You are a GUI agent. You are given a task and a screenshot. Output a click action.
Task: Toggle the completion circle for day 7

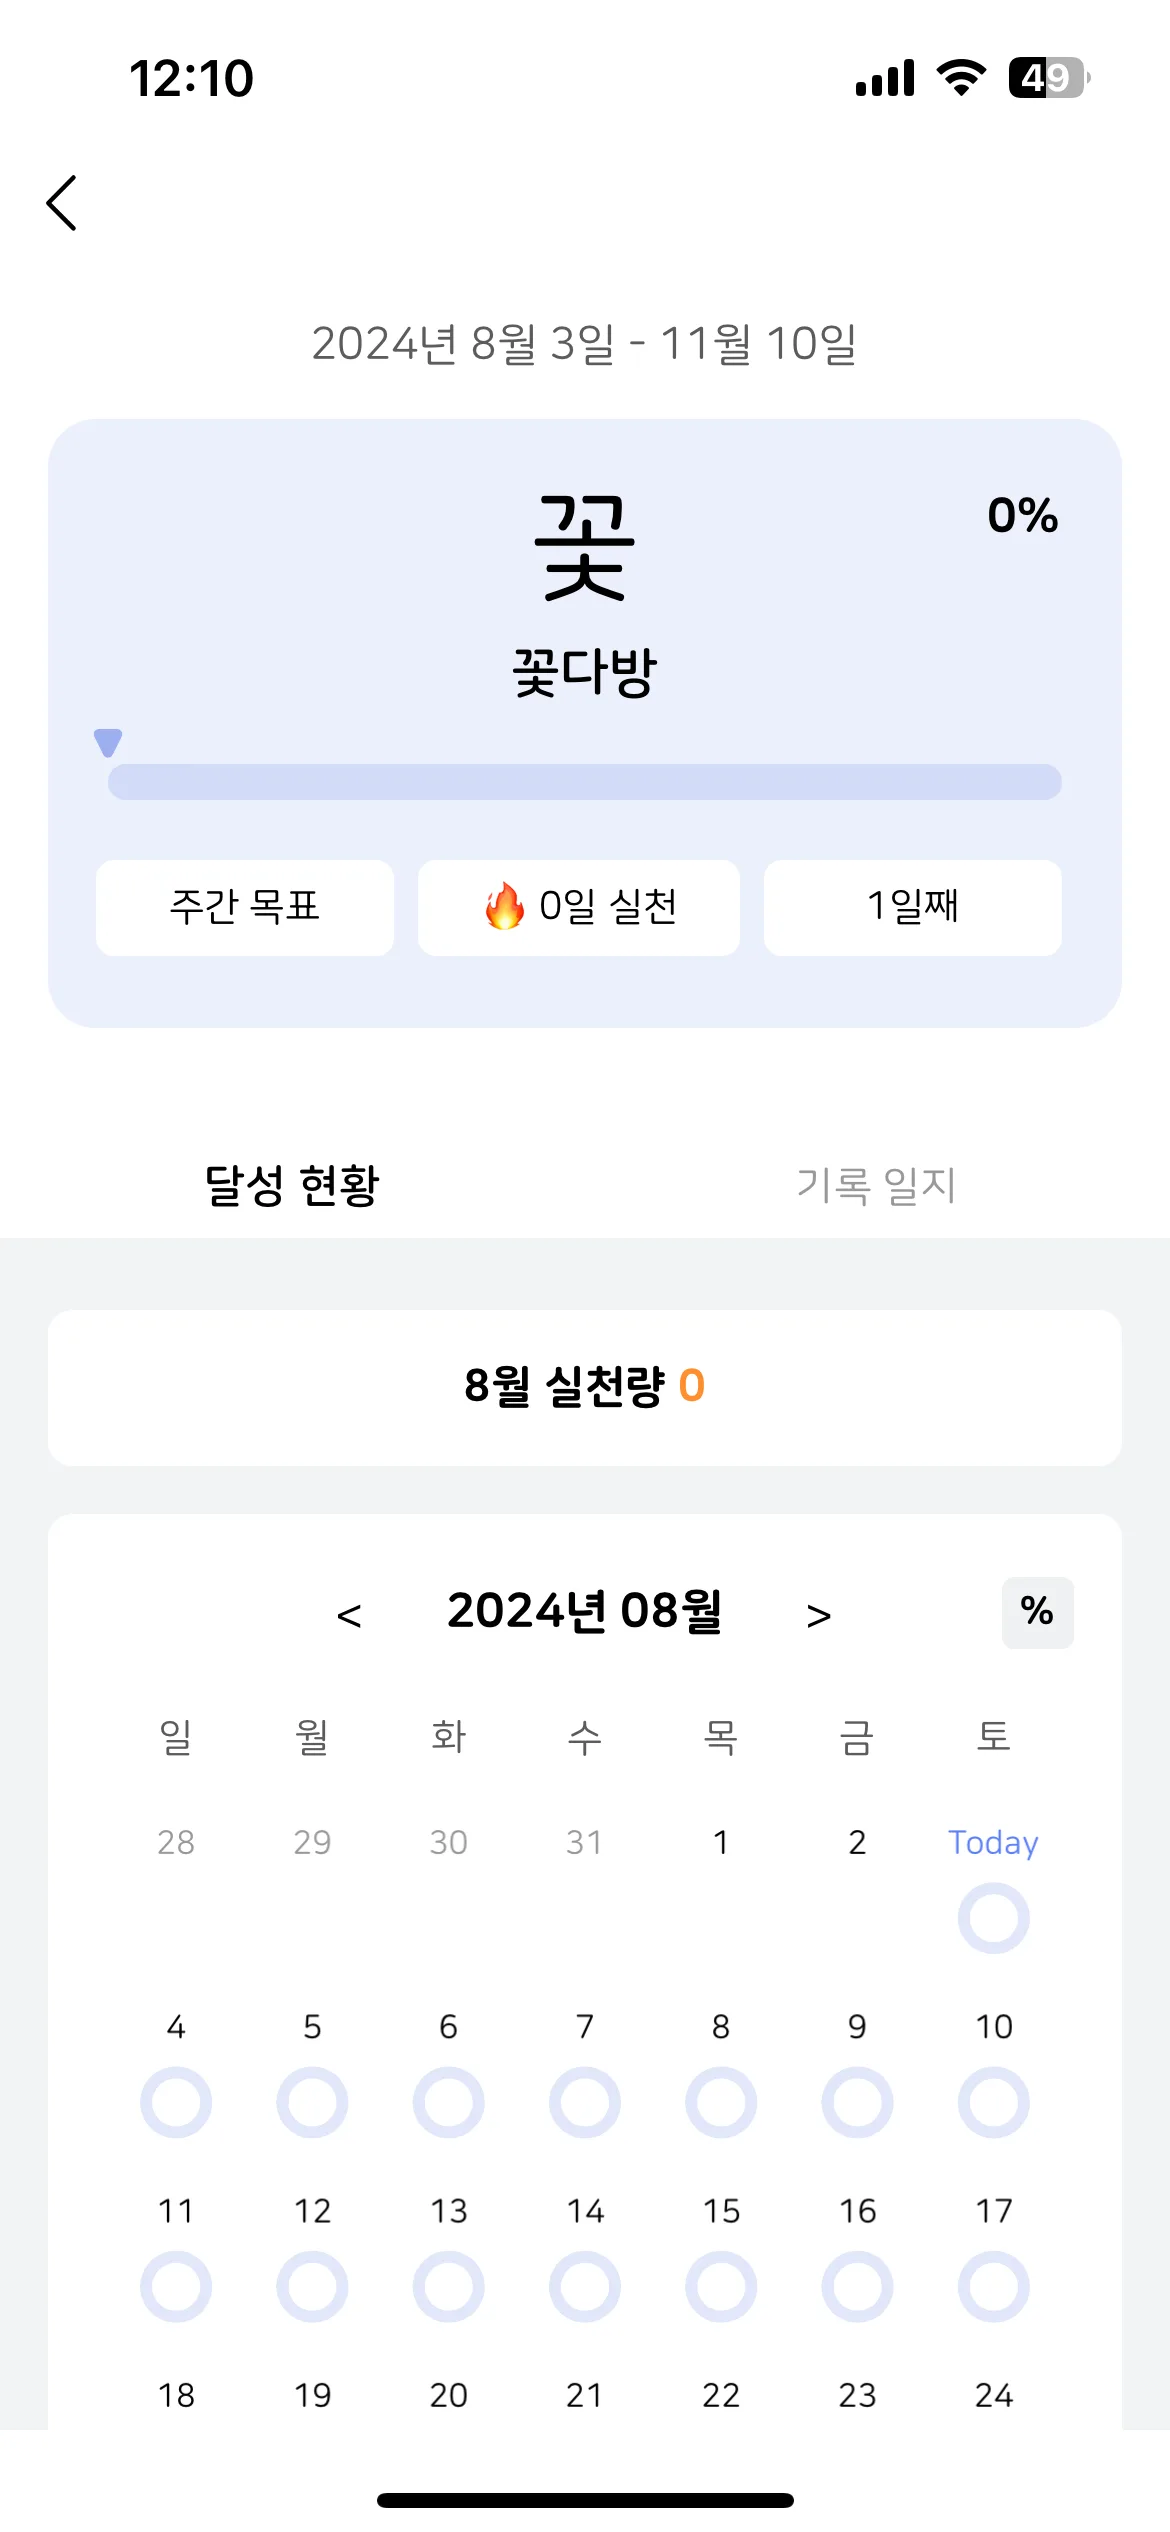585,2102
